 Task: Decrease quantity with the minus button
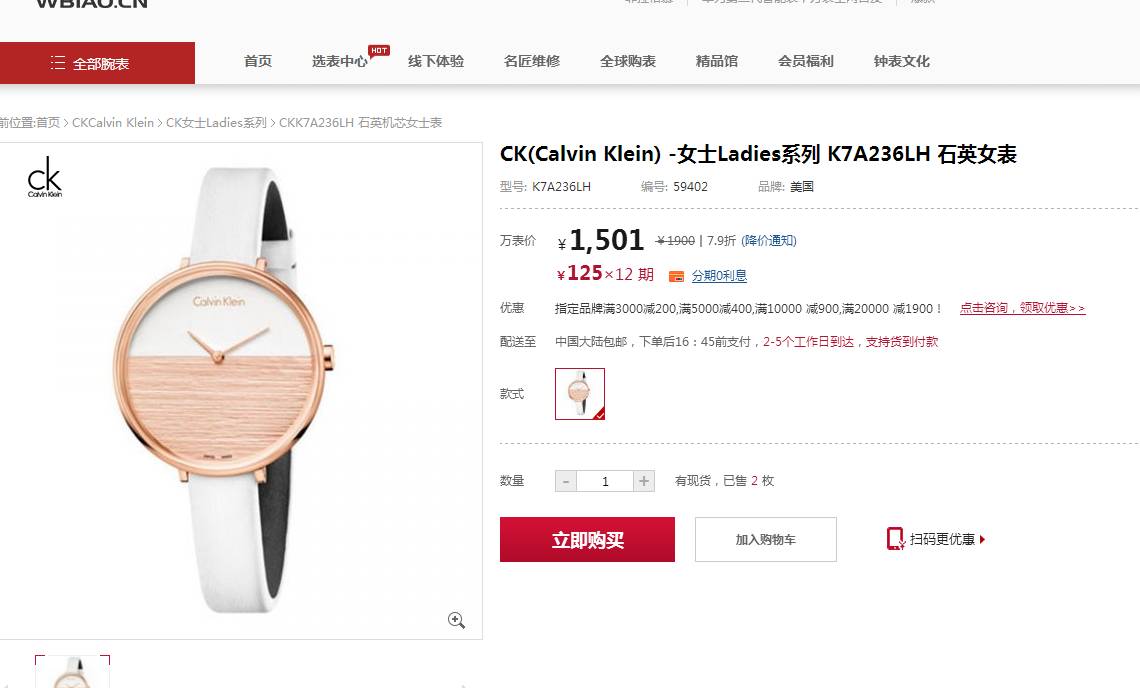pos(566,481)
